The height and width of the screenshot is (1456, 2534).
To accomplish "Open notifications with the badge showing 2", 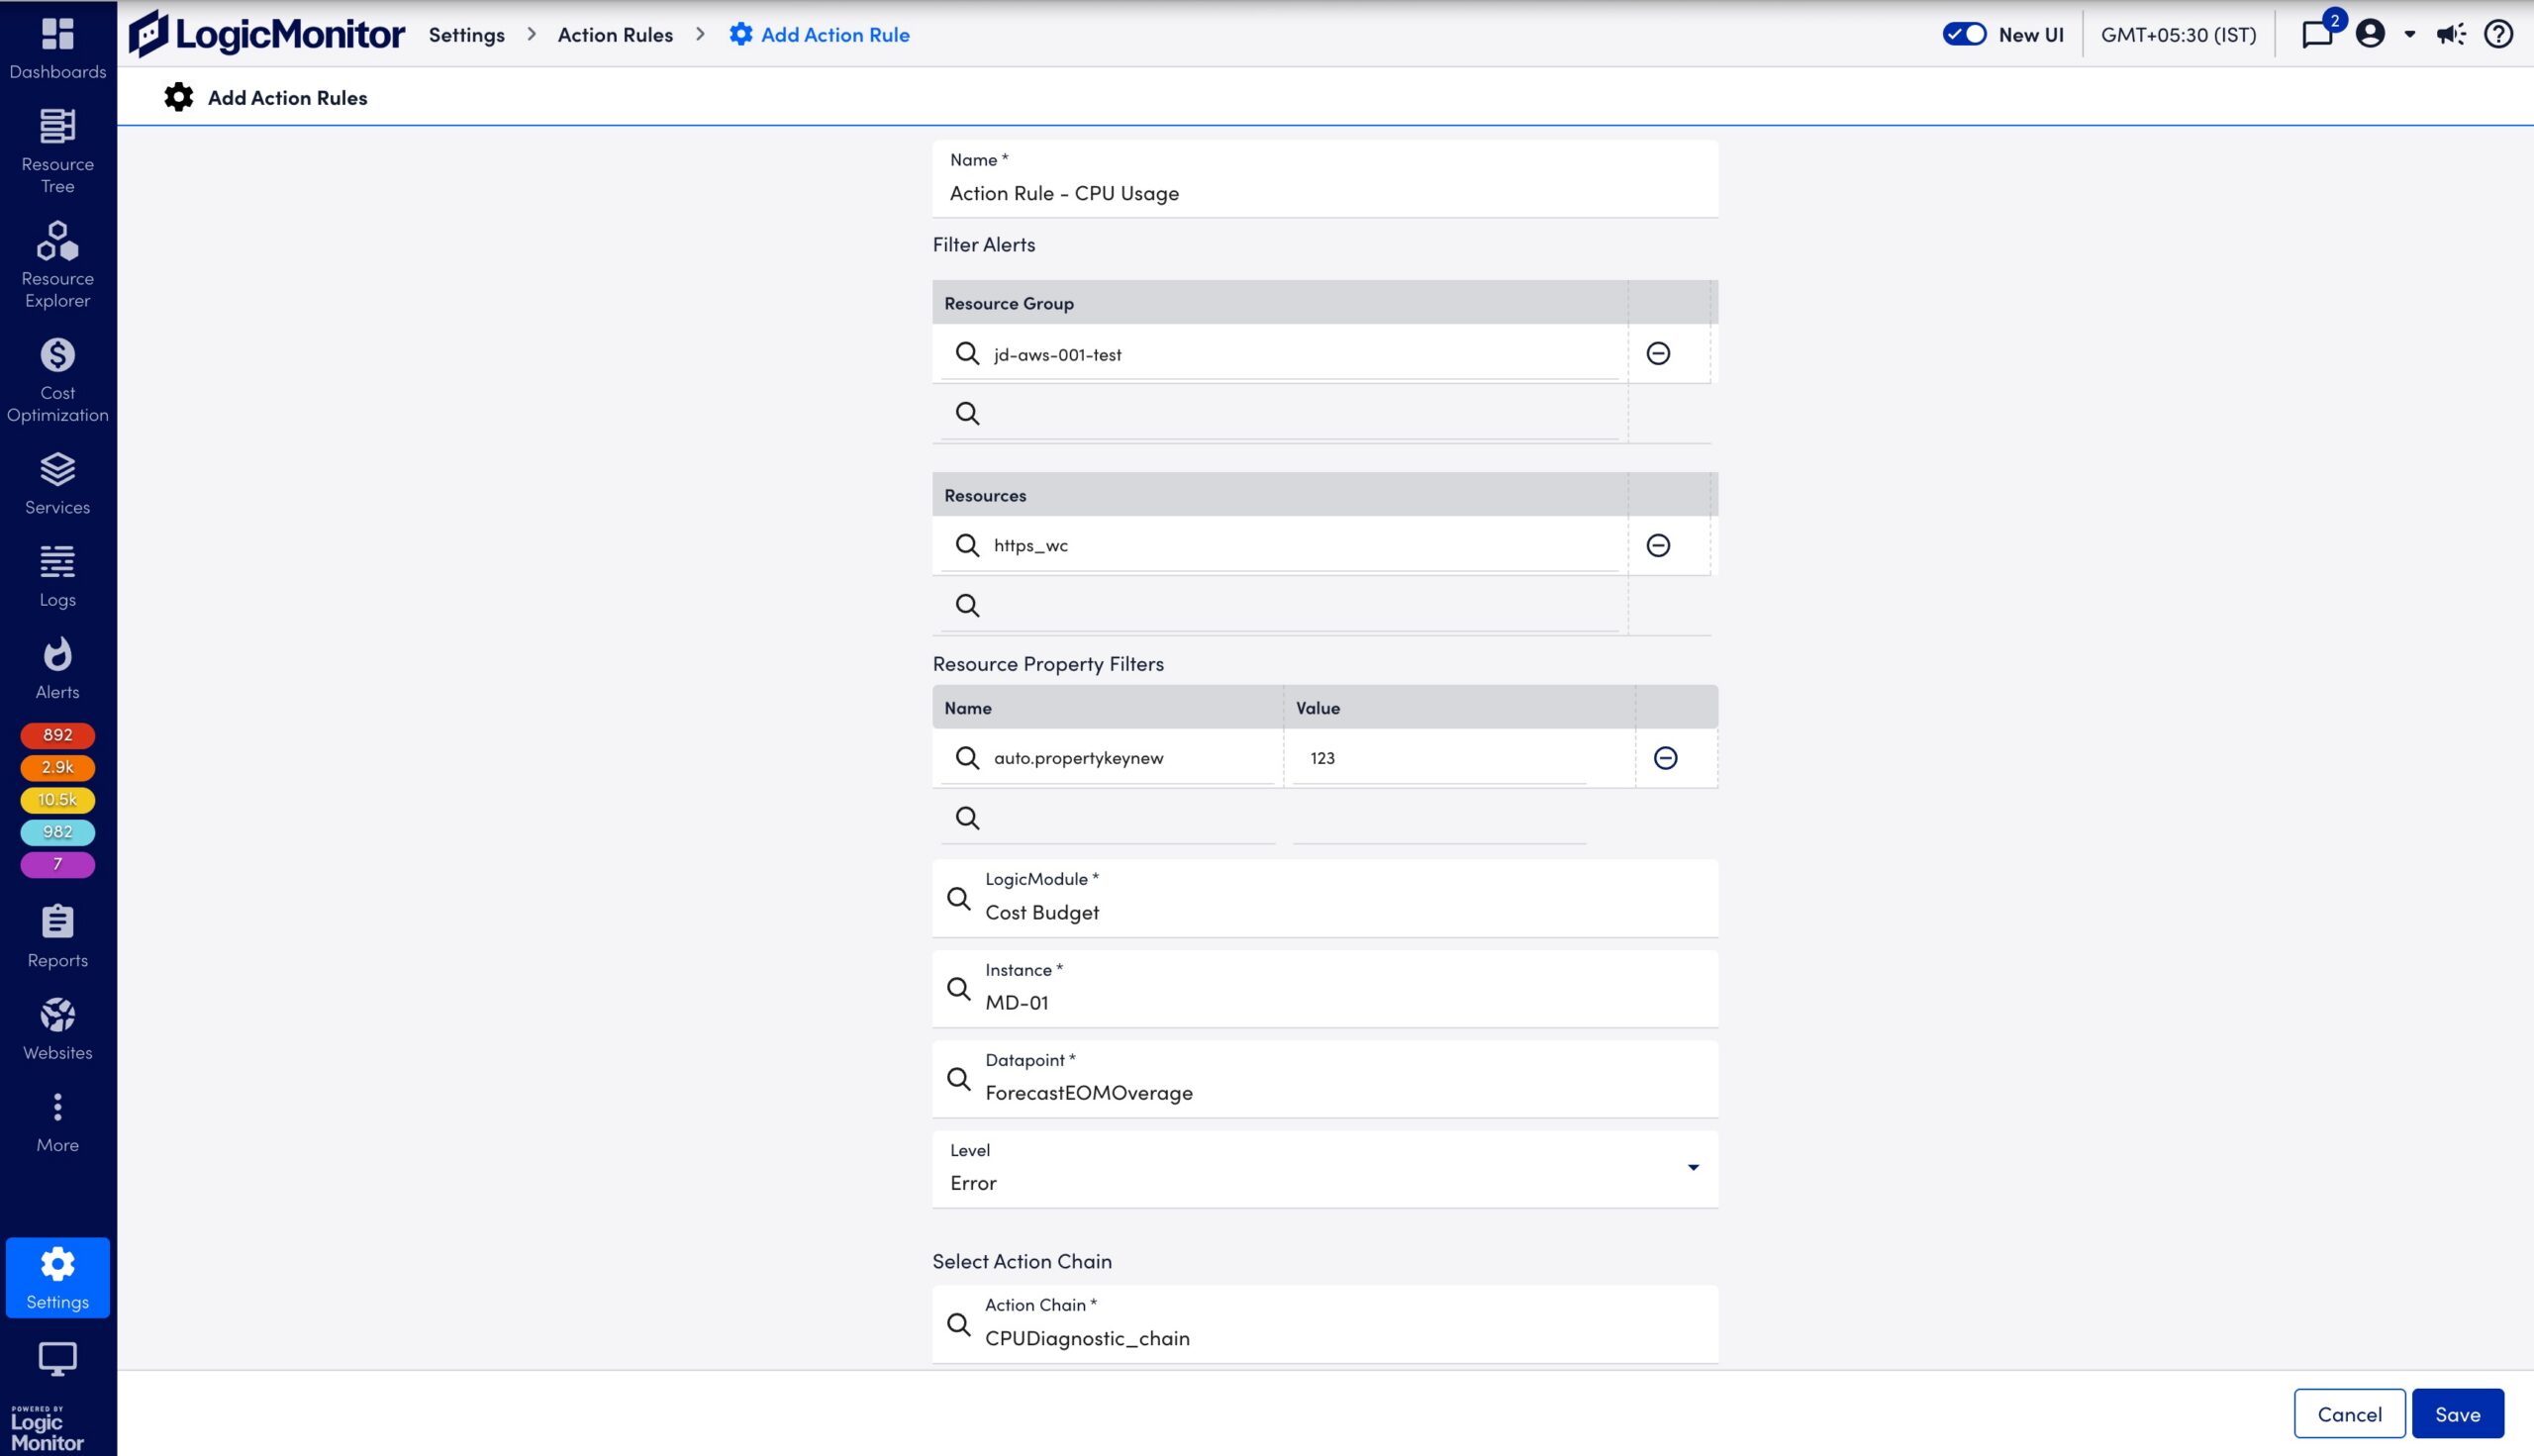I will [2318, 34].
